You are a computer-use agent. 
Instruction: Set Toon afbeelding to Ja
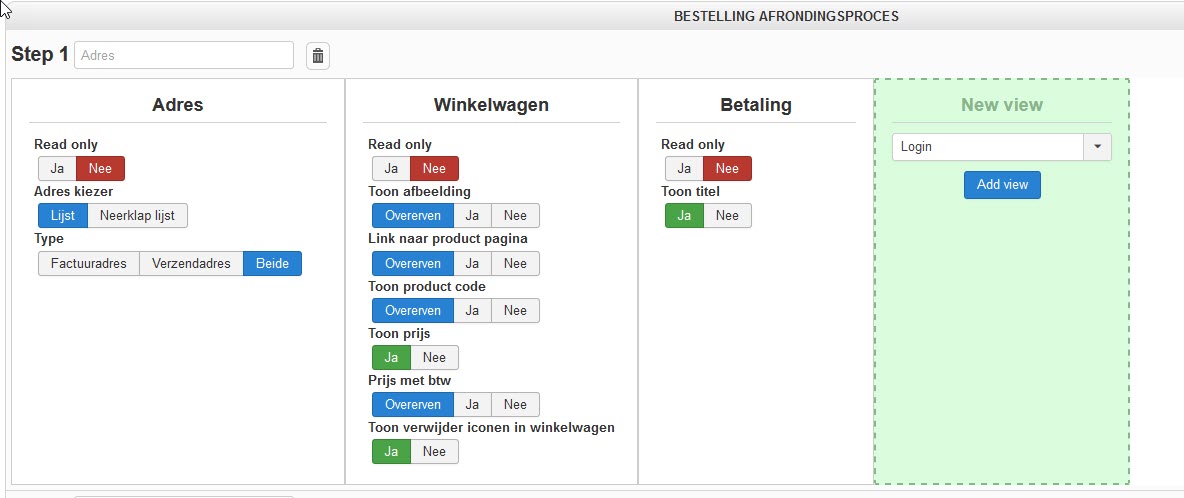coord(472,216)
